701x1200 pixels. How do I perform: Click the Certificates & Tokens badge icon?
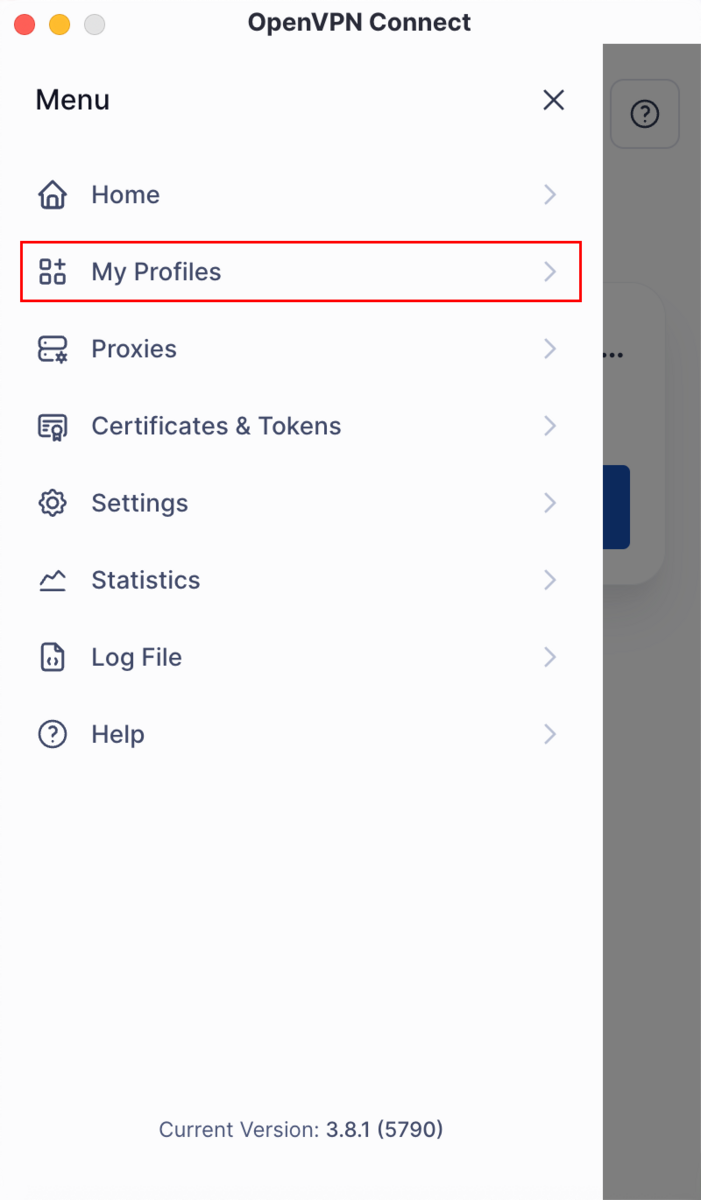click(52, 426)
